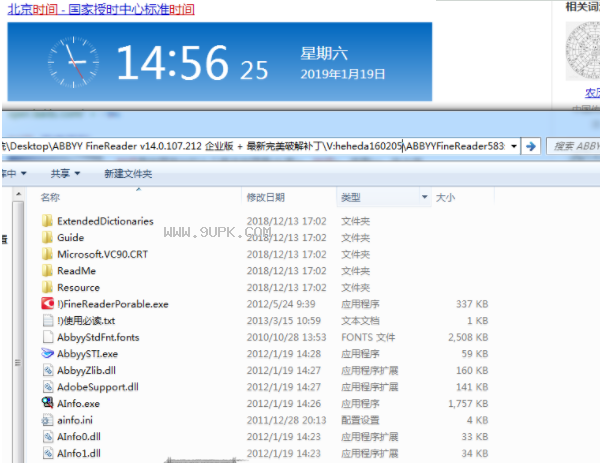Click the 文本文档 type cell
600x470 pixels.
[x=360, y=321]
